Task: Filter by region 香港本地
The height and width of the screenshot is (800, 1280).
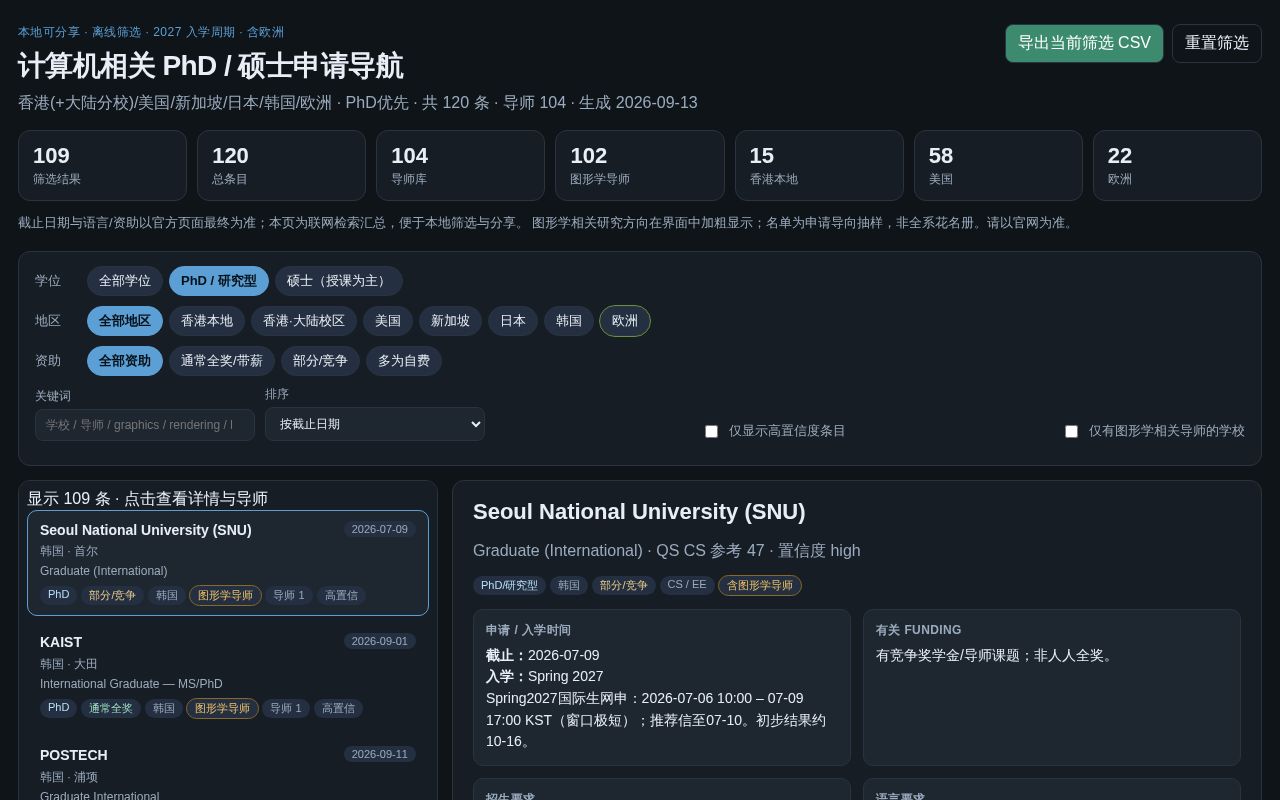Action: [x=207, y=321]
